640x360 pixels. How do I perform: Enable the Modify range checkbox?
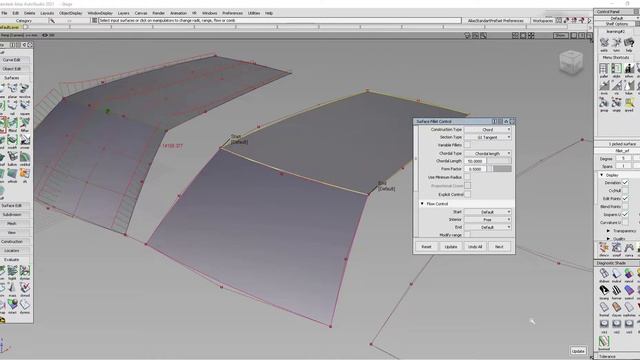click(467, 235)
